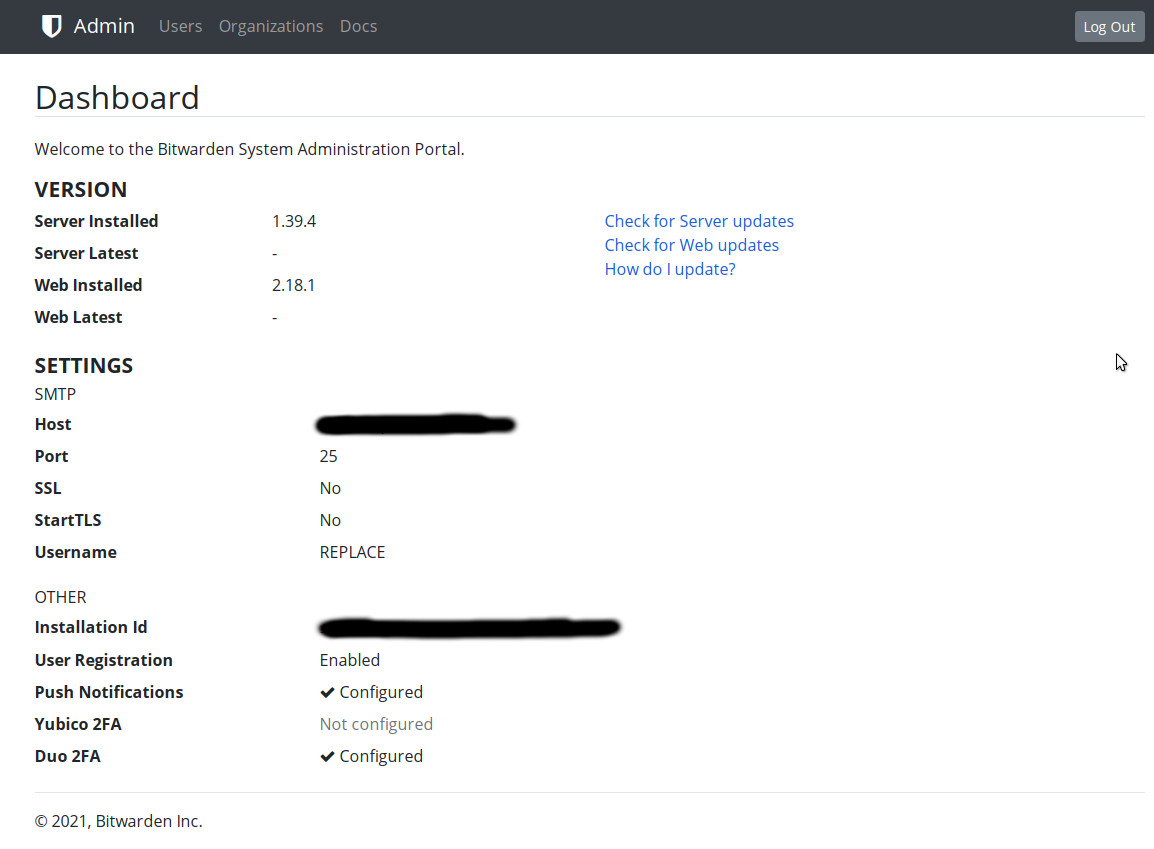Click the Push Notifications 'Configured' status
This screenshot has height=849, width=1154.
click(381, 692)
